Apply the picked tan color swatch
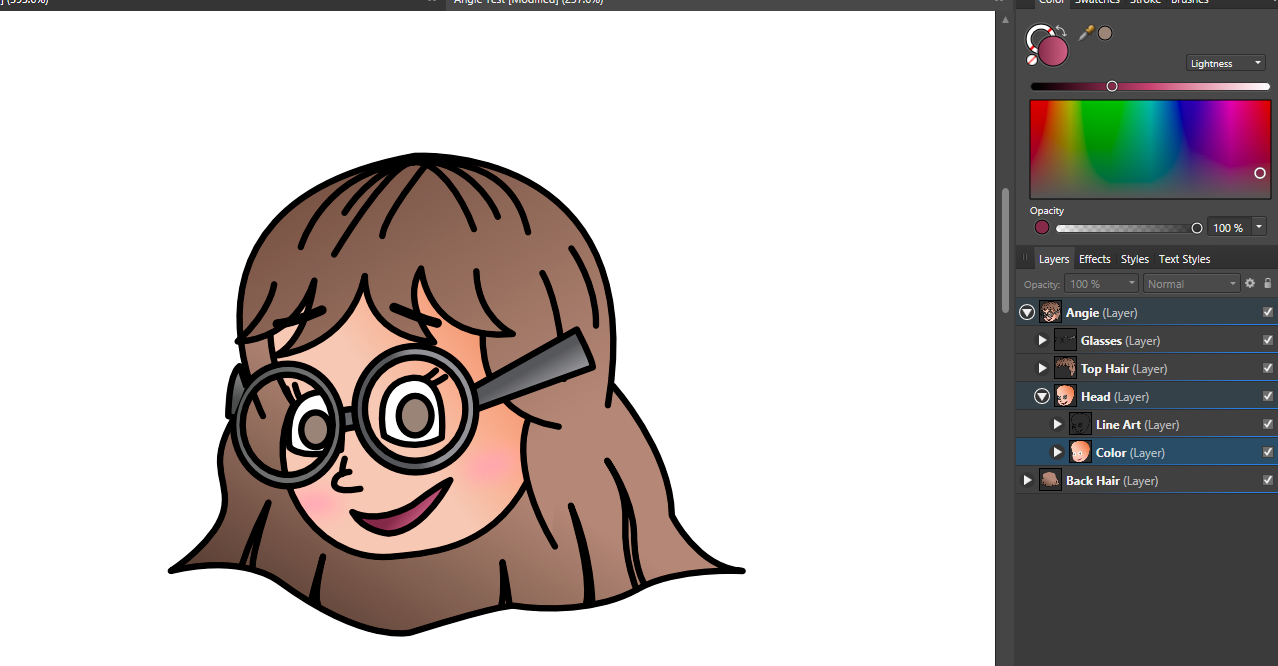The image size is (1278, 666). click(1105, 33)
